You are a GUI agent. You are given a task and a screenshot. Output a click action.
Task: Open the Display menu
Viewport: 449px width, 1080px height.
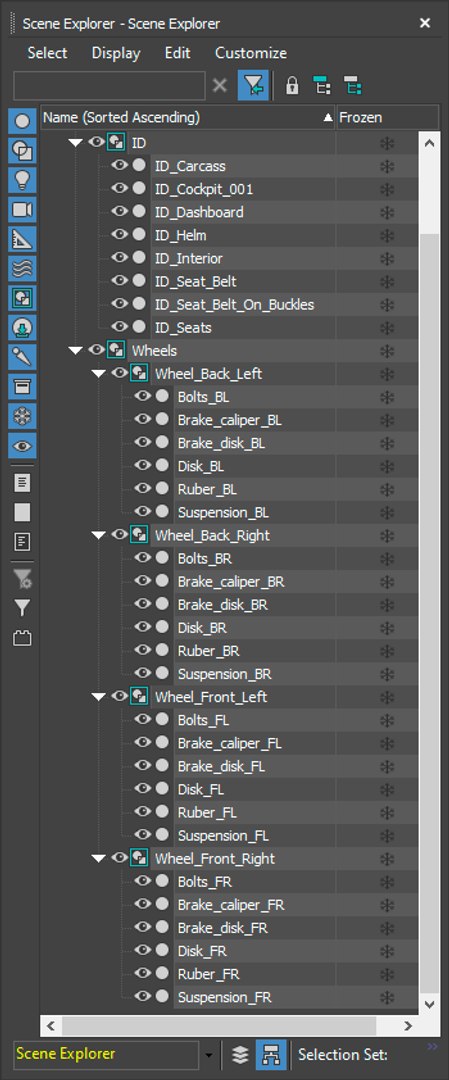(116, 53)
